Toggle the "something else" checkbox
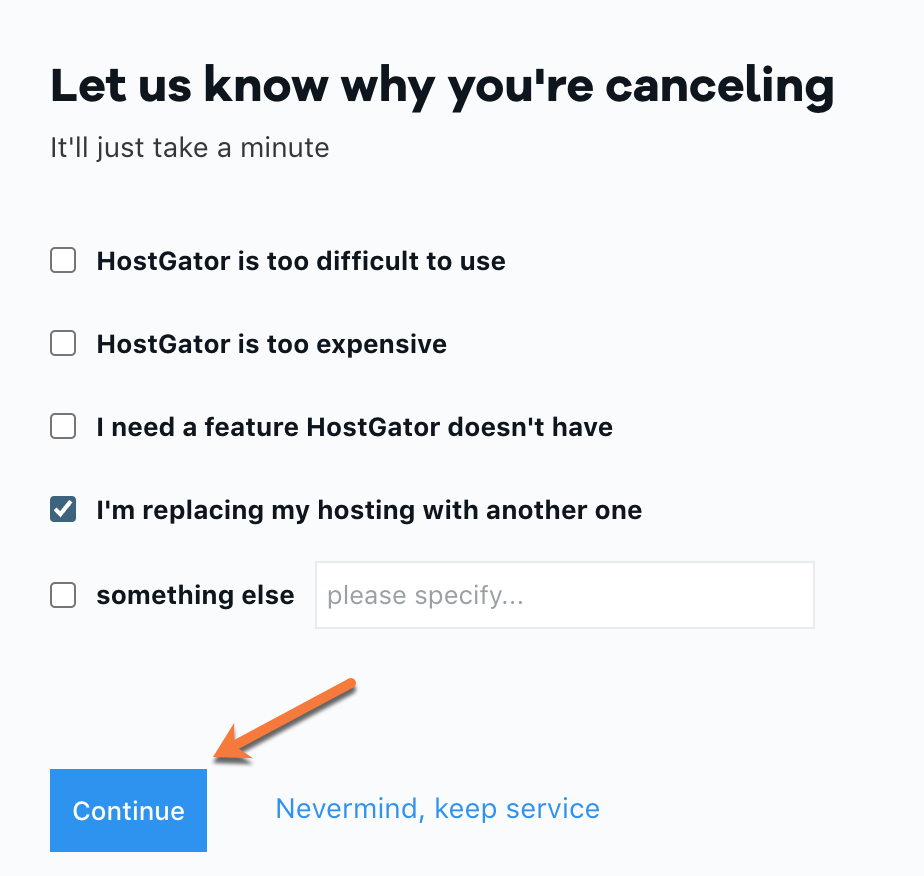The height and width of the screenshot is (876, 924). (x=63, y=596)
